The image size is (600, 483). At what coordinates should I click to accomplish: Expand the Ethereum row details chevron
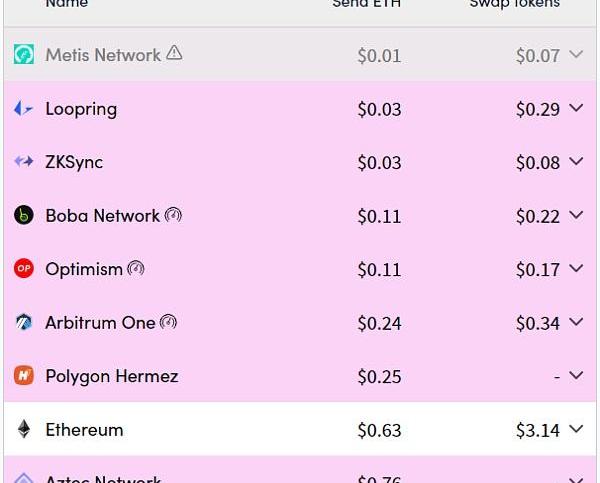[575, 429]
